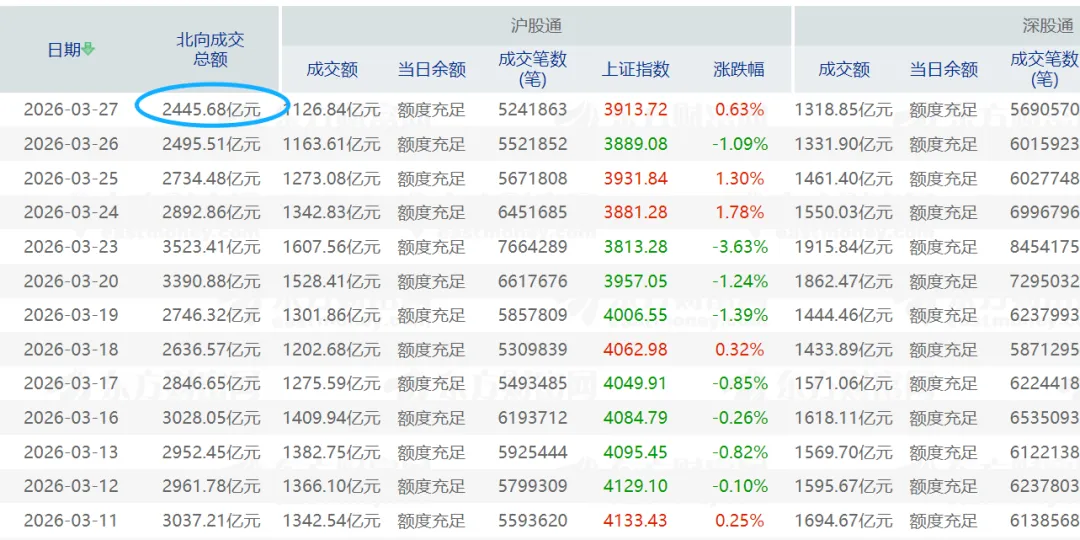
Task: Click the date cell 2026-03-19
Action: [x=71, y=315]
